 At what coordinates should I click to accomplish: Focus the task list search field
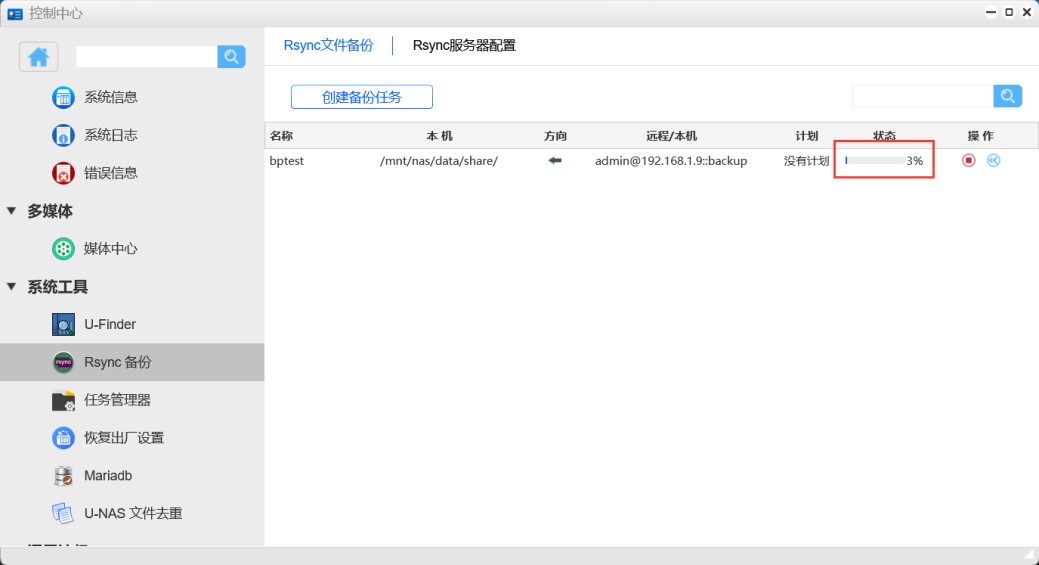click(922, 96)
